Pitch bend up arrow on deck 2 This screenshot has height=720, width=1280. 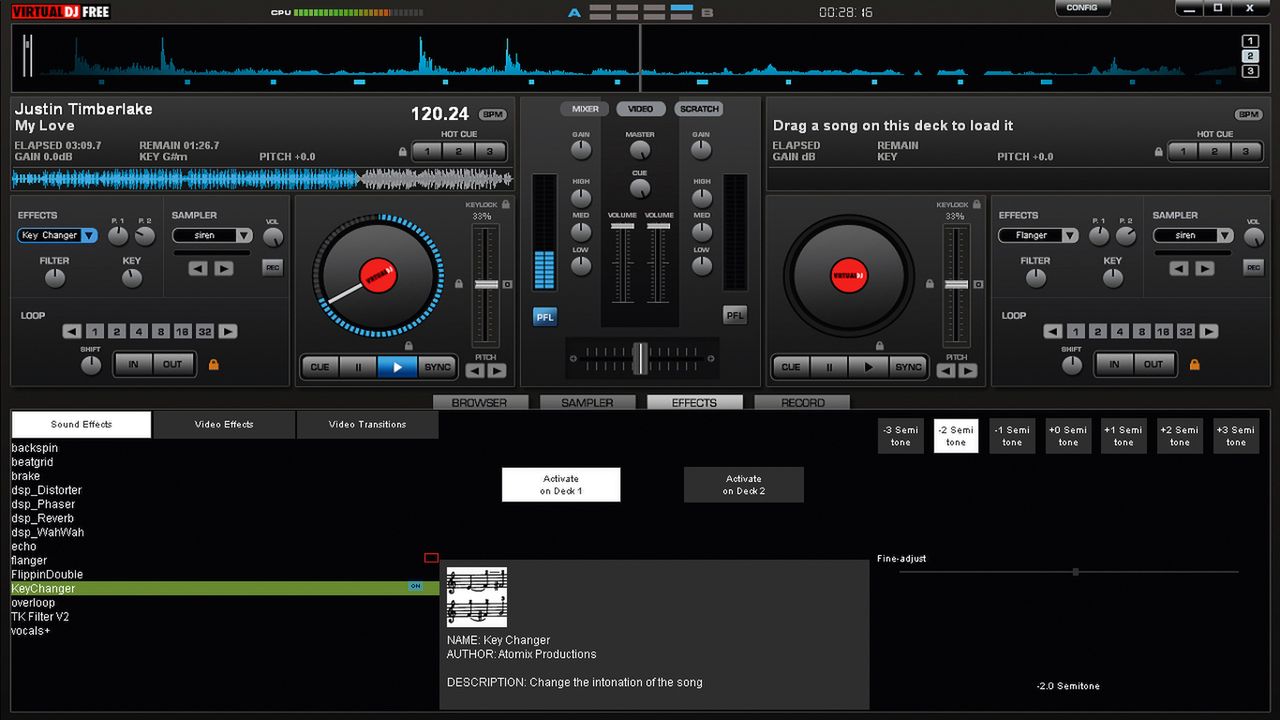pos(968,371)
